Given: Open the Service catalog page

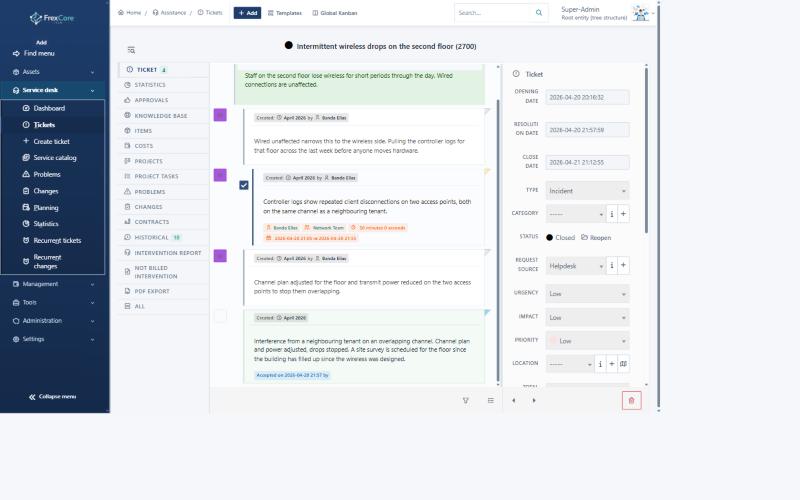Looking at the screenshot, I should 55,158.
